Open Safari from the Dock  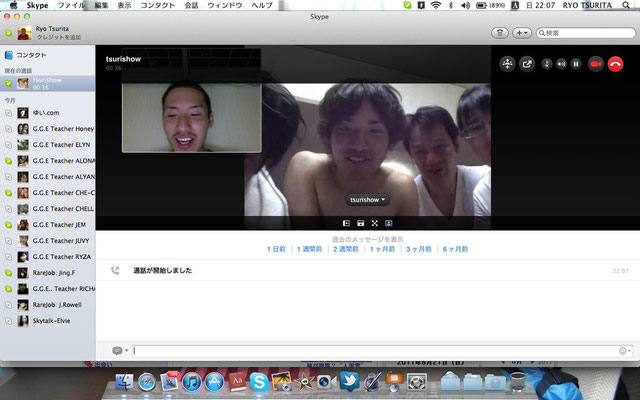147,382
